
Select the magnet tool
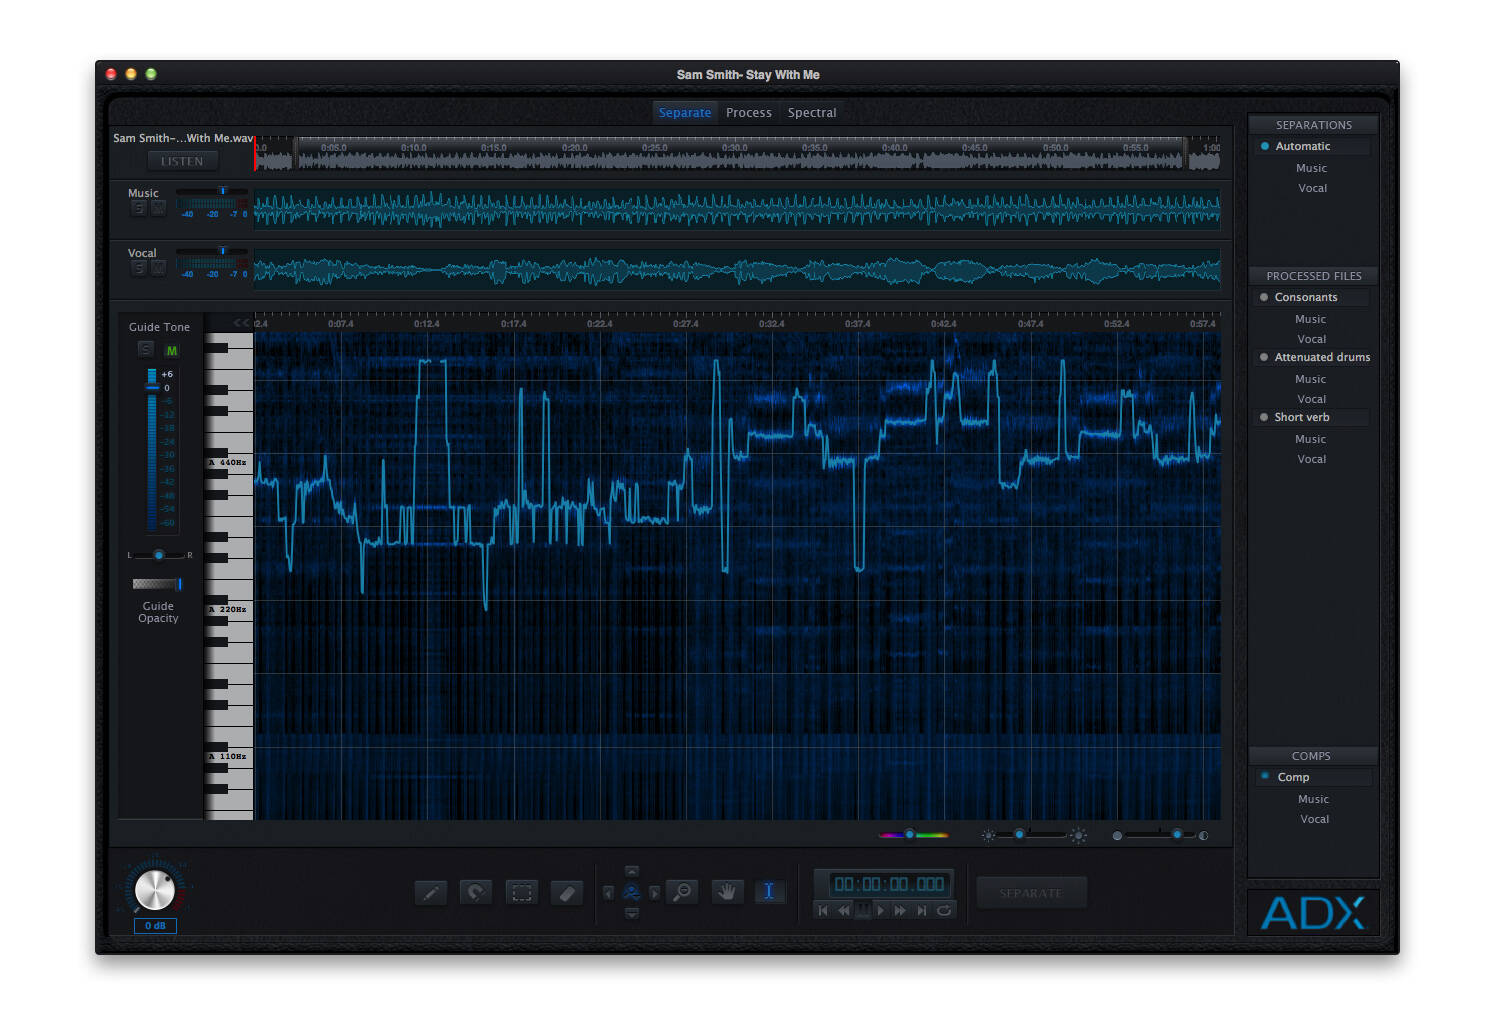coord(476,892)
